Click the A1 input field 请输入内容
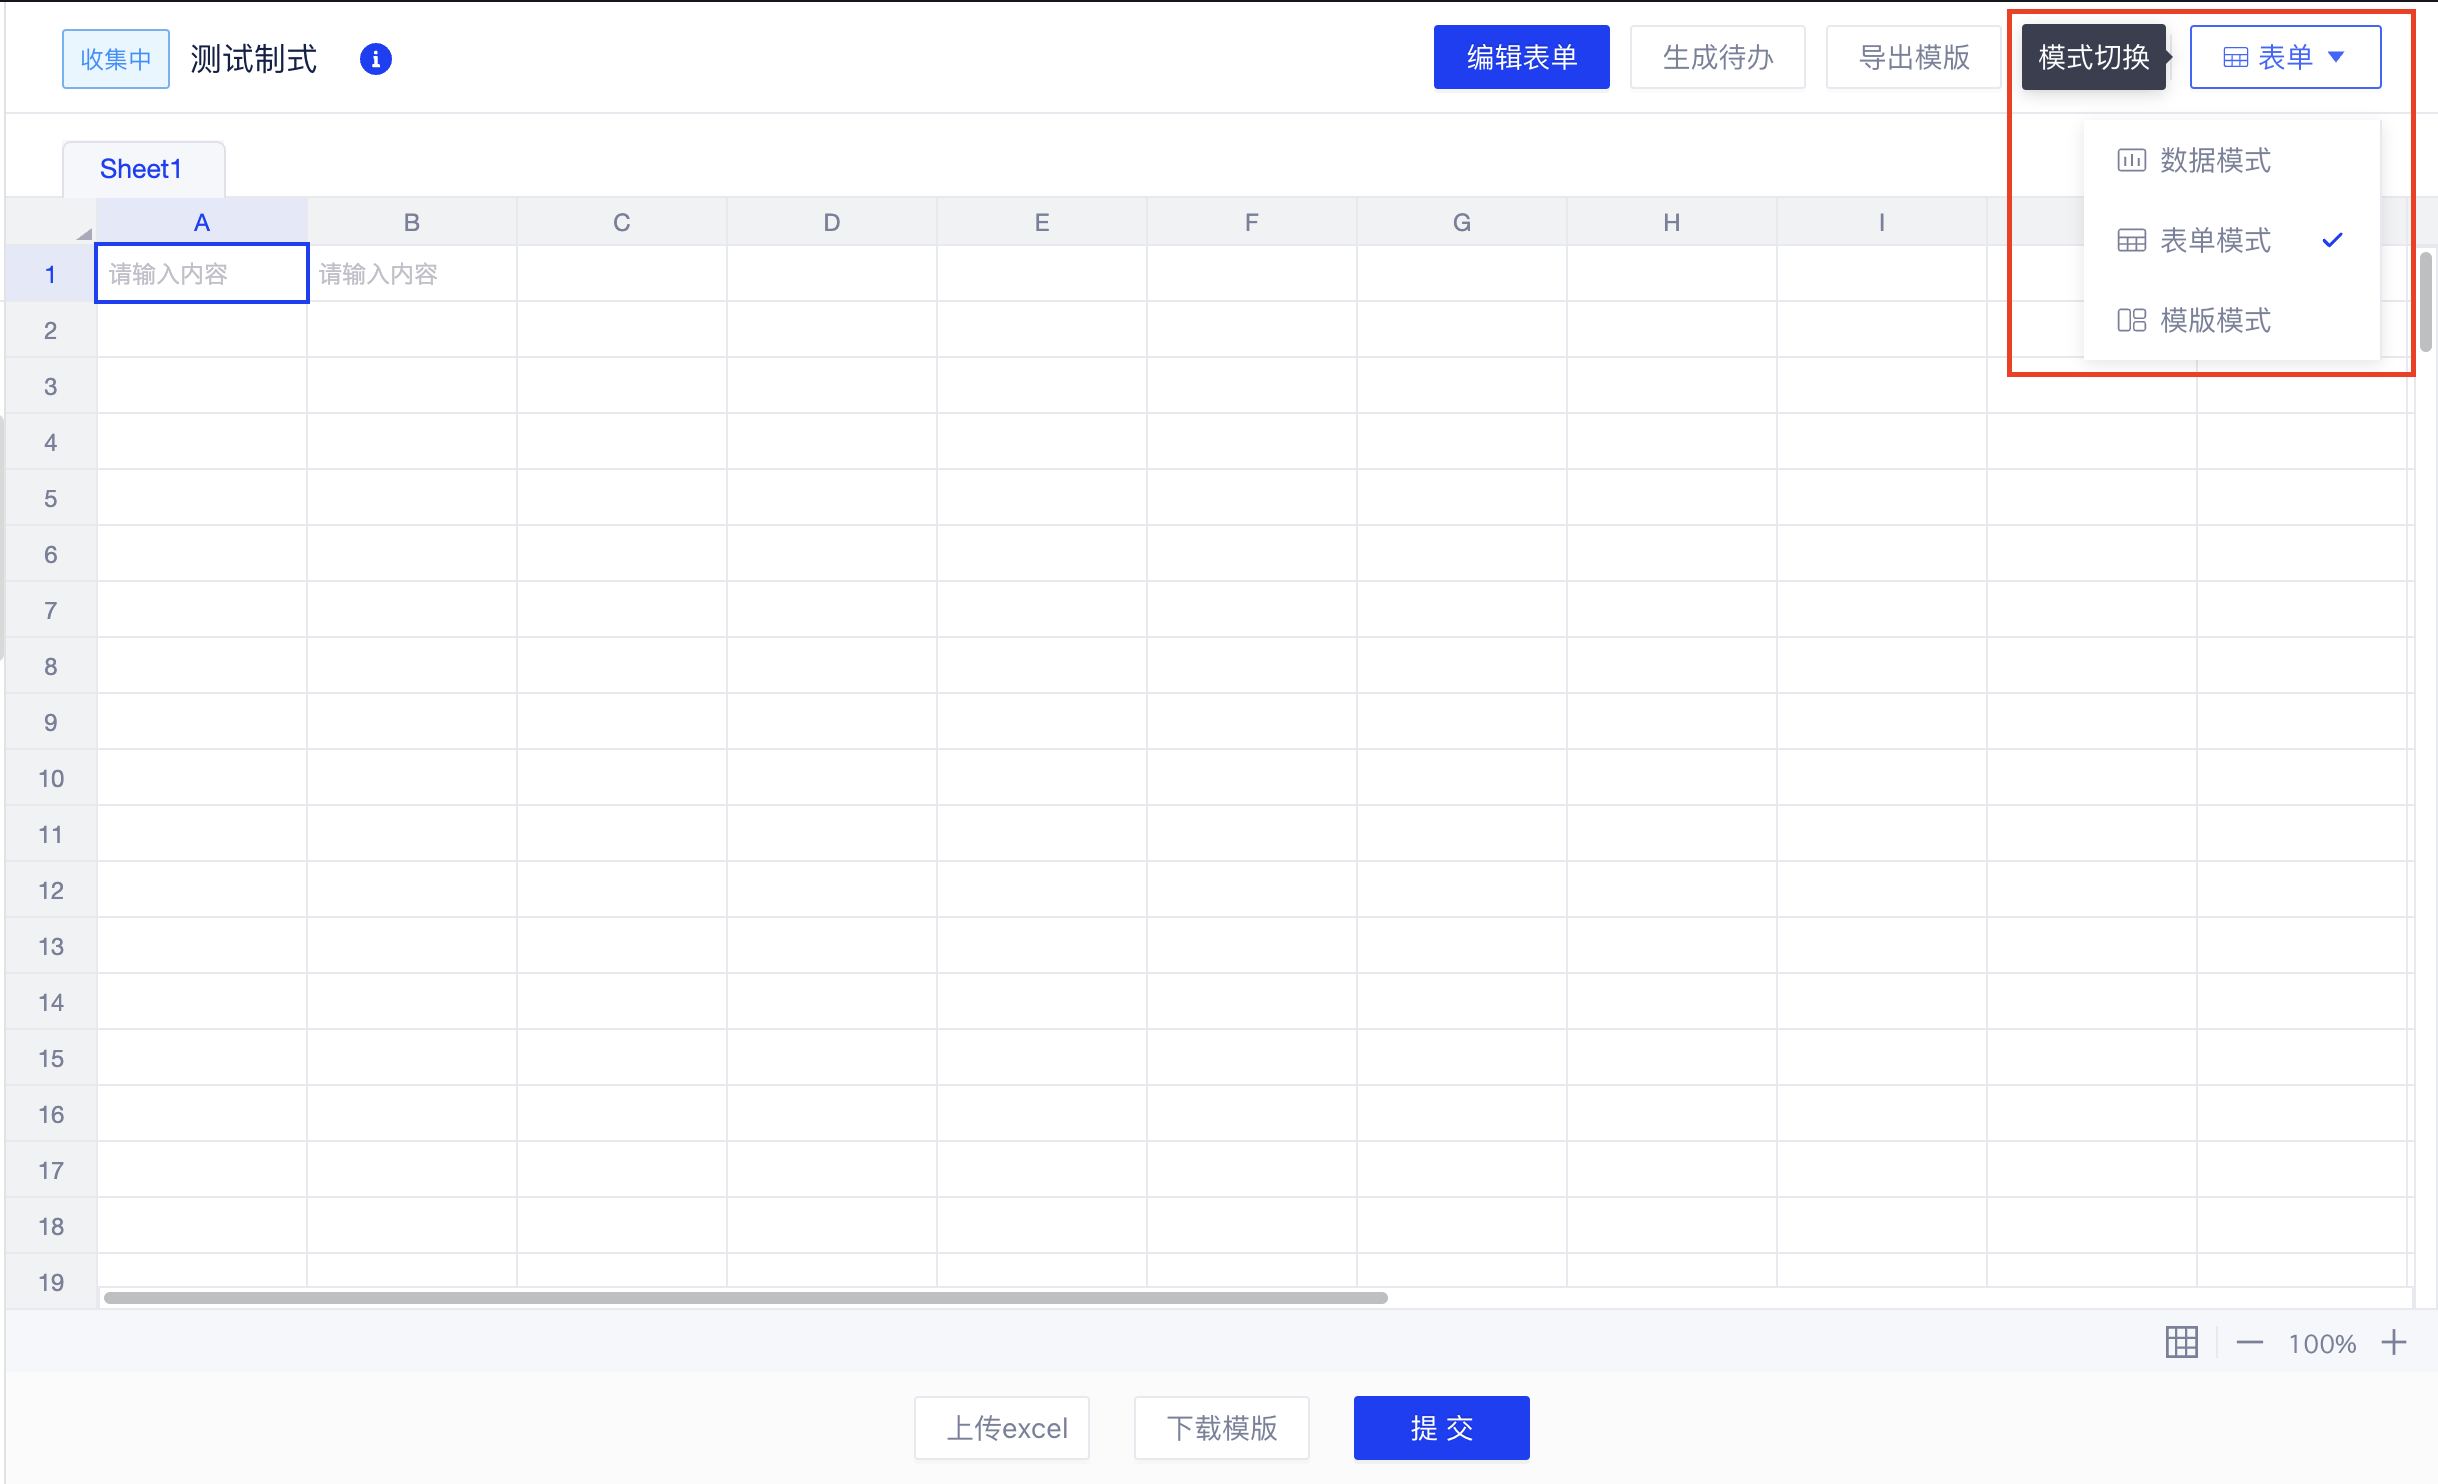The image size is (2438, 1484). (200, 273)
